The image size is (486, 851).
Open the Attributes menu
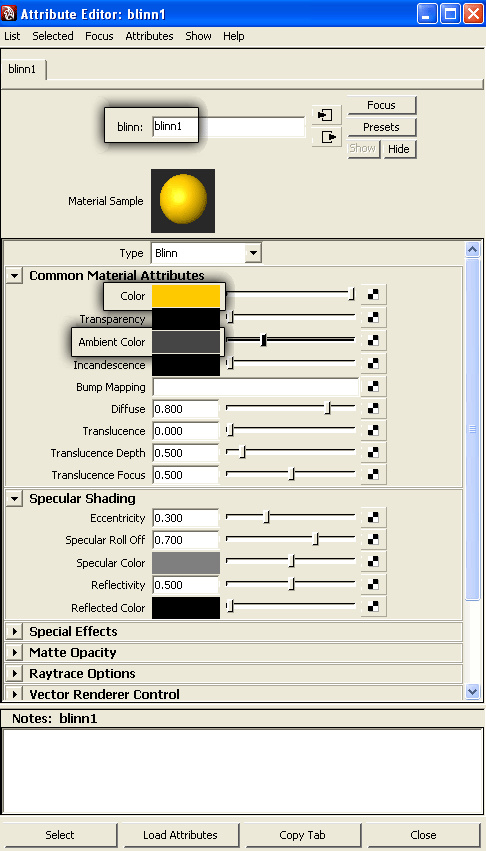click(x=149, y=36)
